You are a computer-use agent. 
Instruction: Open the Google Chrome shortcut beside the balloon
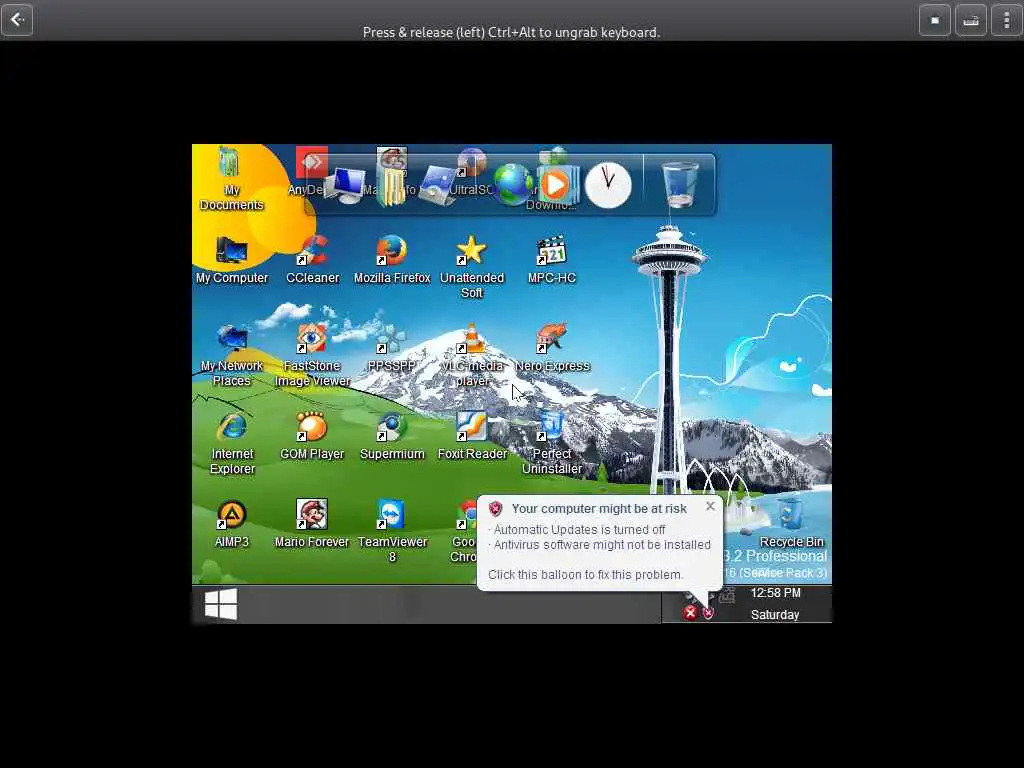pyautogui.click(x=465, y=532)
